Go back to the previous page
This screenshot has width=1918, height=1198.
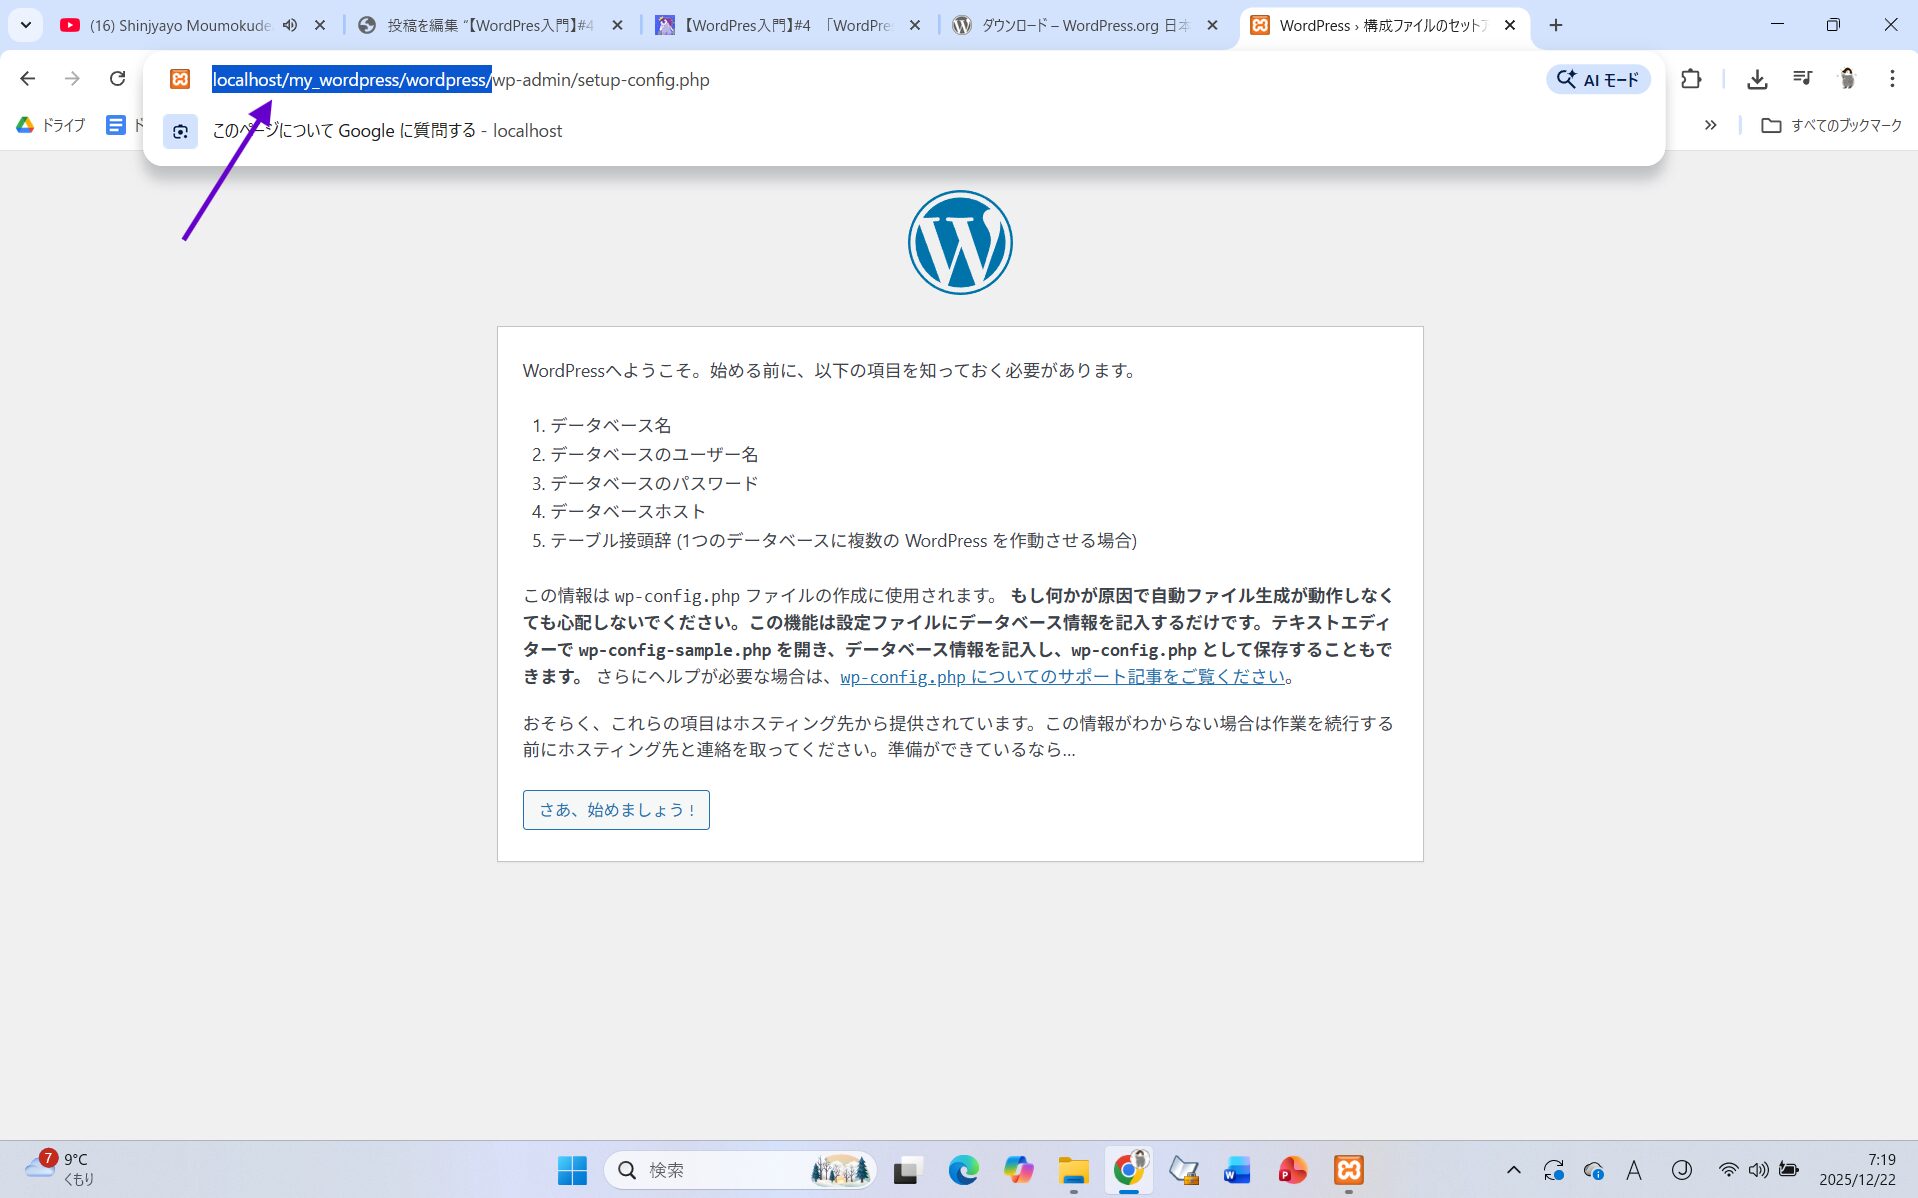point(28,79)
